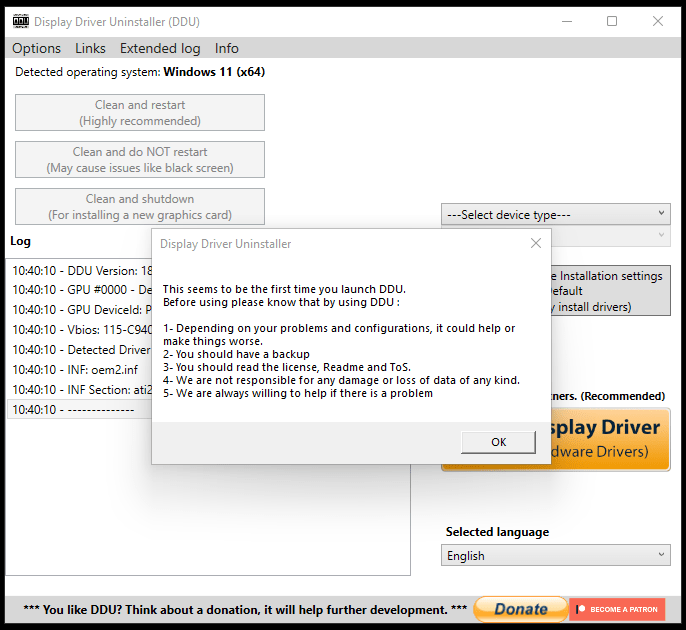Click the PayPal Donate button
This screenshot has height=630, width=686.
(520, 609)
